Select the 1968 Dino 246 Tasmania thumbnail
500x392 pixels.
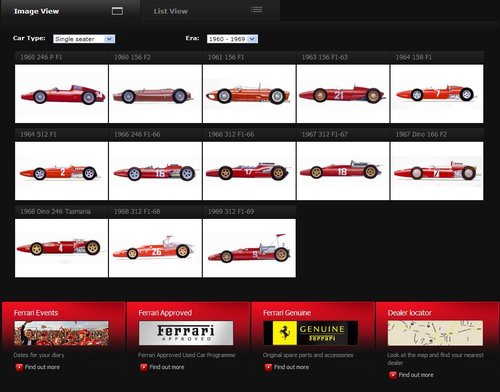[61, 248]
